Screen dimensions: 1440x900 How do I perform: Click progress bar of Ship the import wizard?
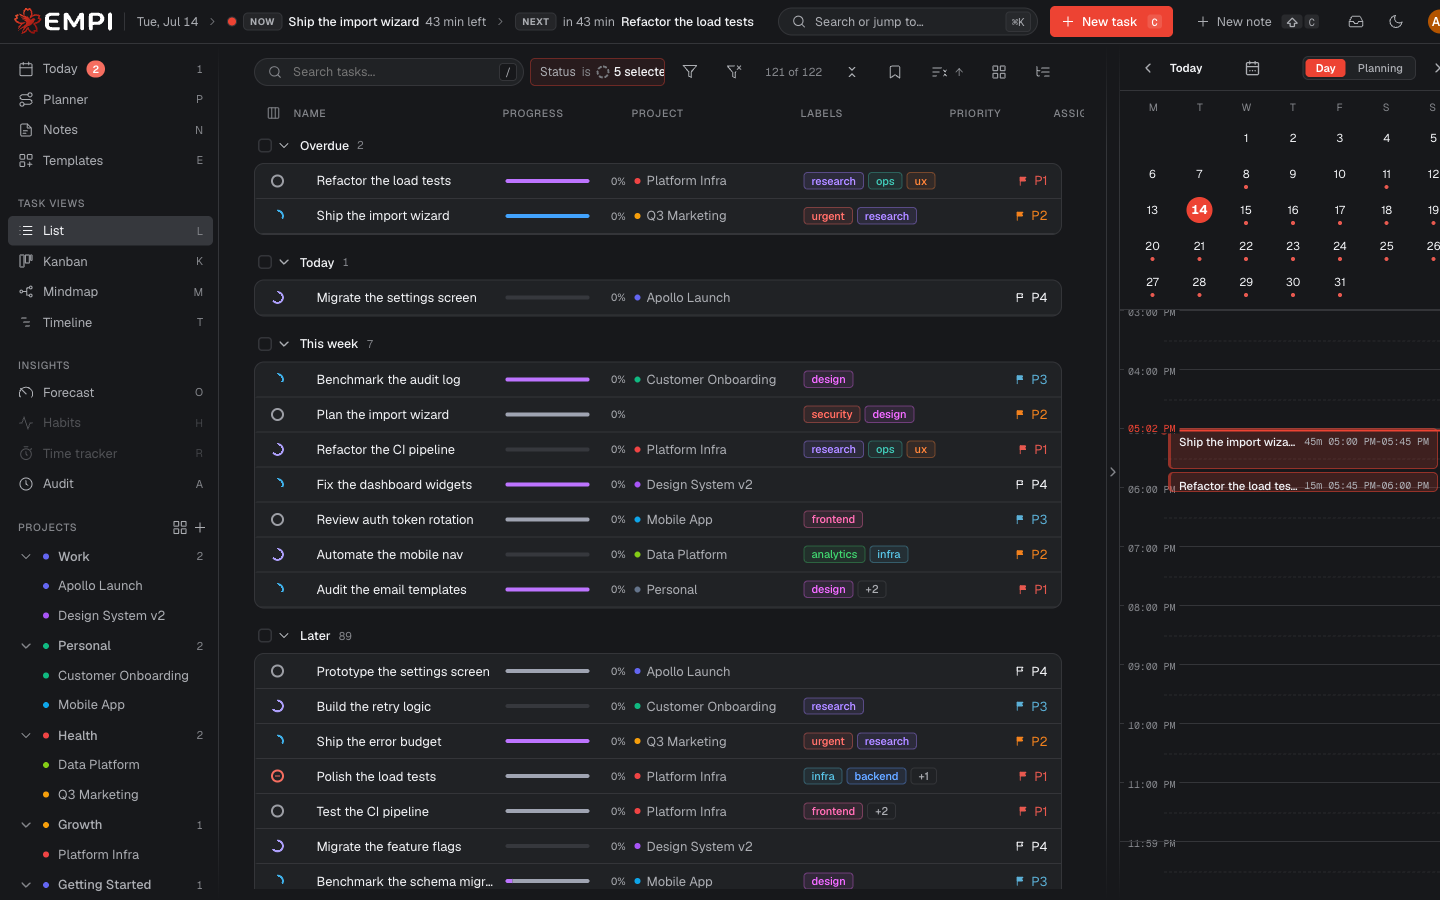coord(547,216)
